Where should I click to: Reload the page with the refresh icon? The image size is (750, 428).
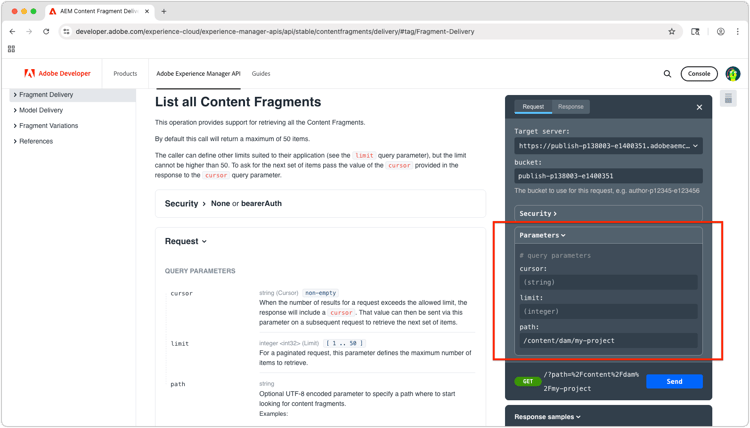(x=46, y=32)
